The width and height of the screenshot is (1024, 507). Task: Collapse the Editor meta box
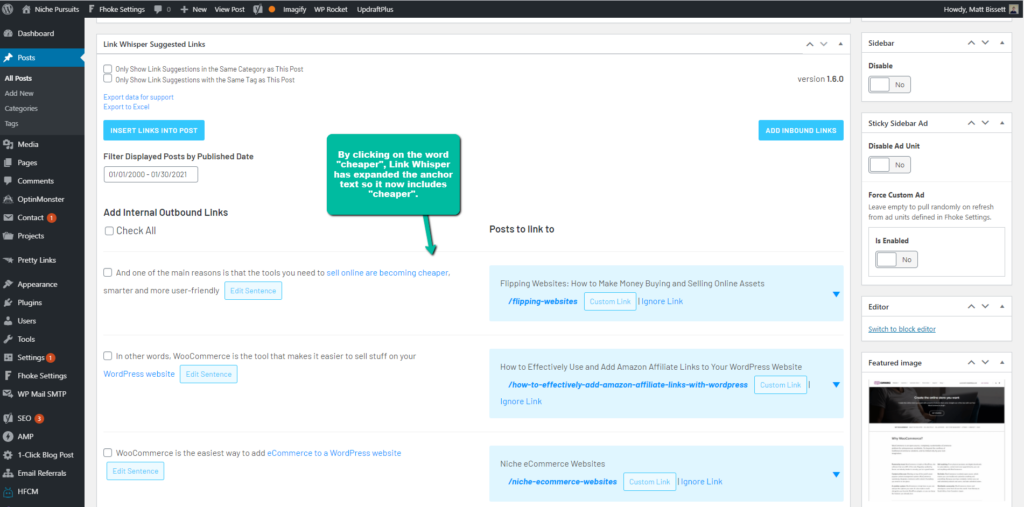point(1002,306)
